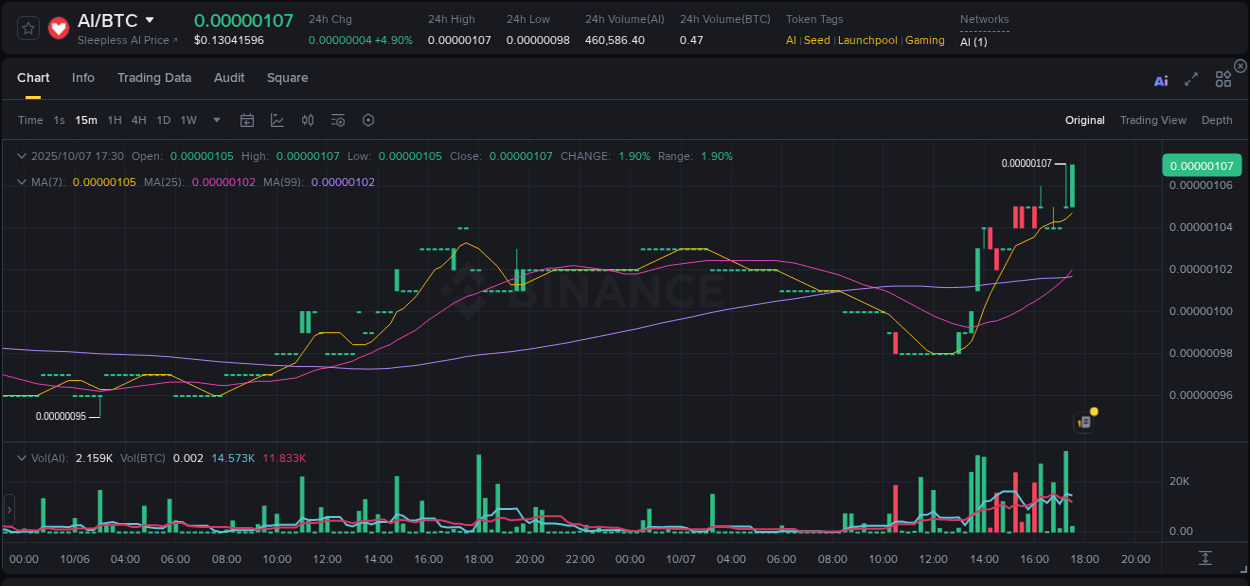
Task: Select the 1D timeframe option
Action: 163,120
